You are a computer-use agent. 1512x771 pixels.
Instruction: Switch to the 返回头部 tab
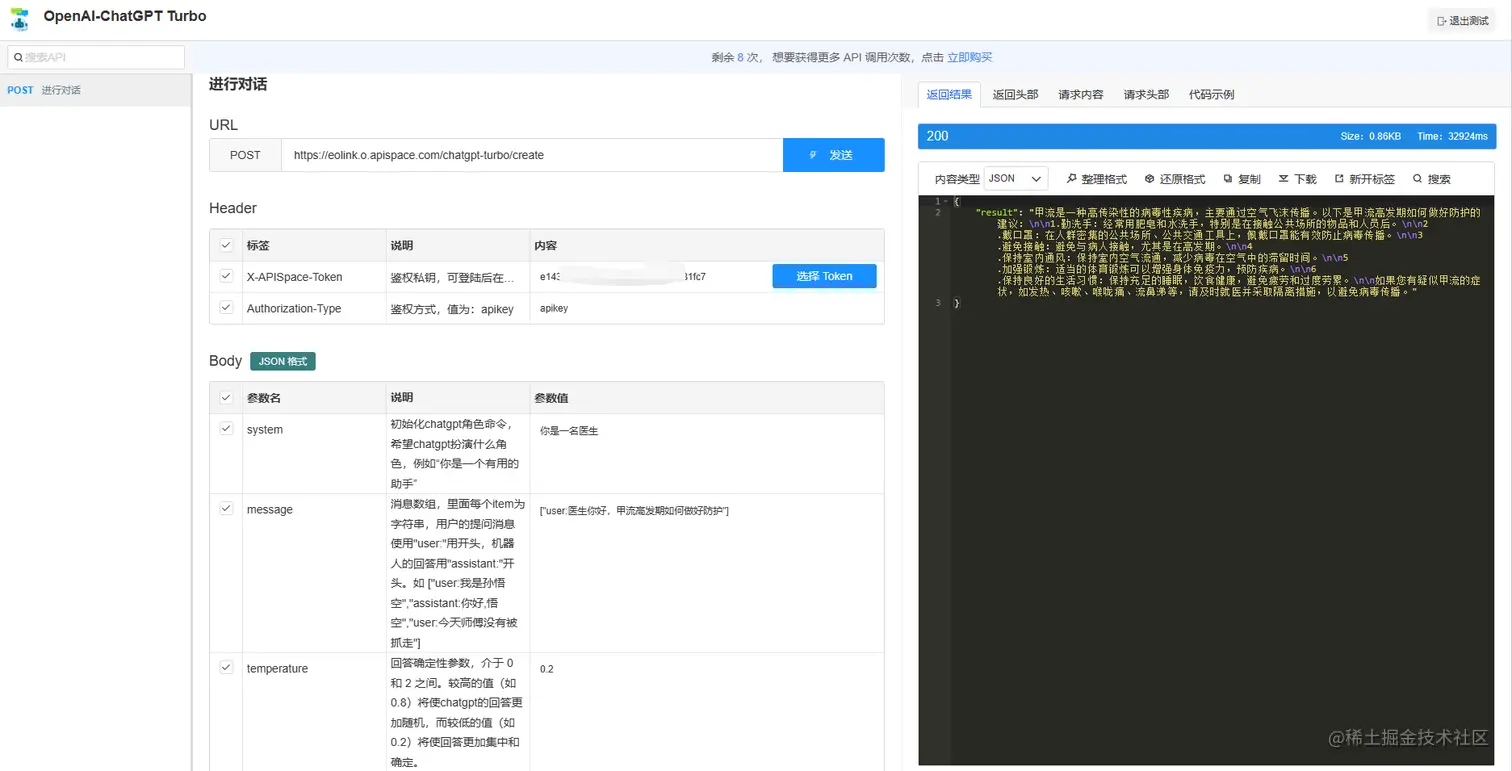pos(1015,95)
